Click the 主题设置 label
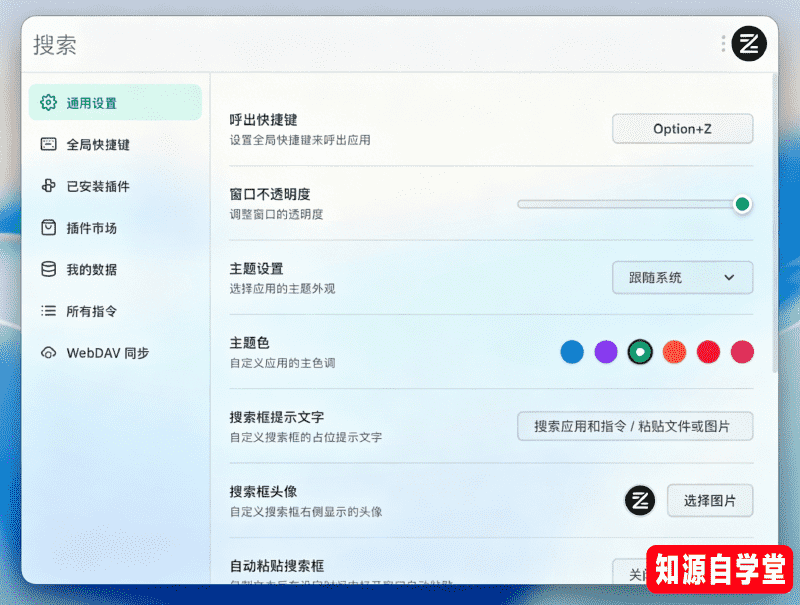 pos(256,269)
